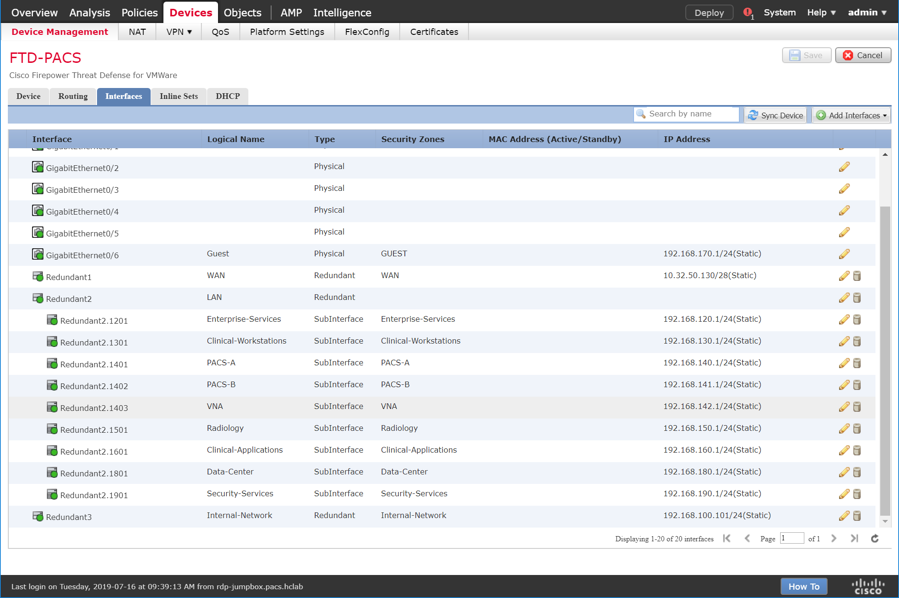Edit the Redundant2.1401 PACS-A subinterface
Screen dimensions: 899x598
click(x=844, y=363)
